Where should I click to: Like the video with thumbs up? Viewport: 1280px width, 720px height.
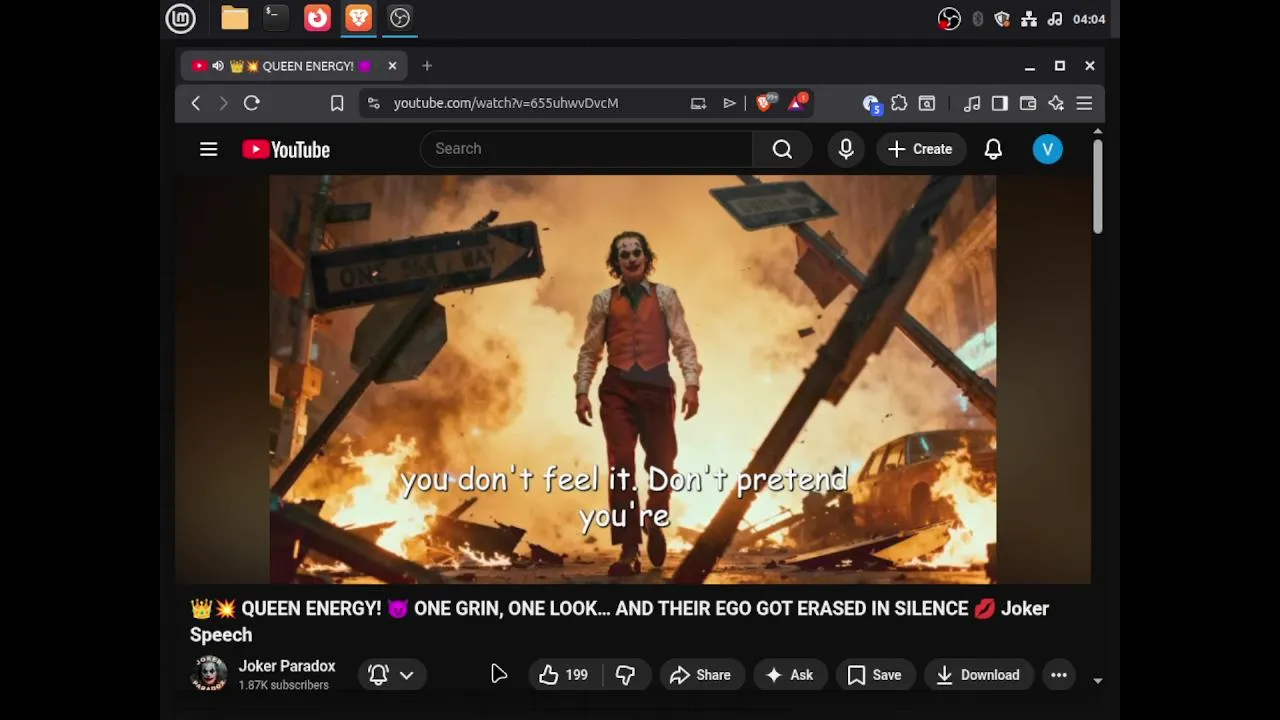pyautogui.click(x=563, y=675)
